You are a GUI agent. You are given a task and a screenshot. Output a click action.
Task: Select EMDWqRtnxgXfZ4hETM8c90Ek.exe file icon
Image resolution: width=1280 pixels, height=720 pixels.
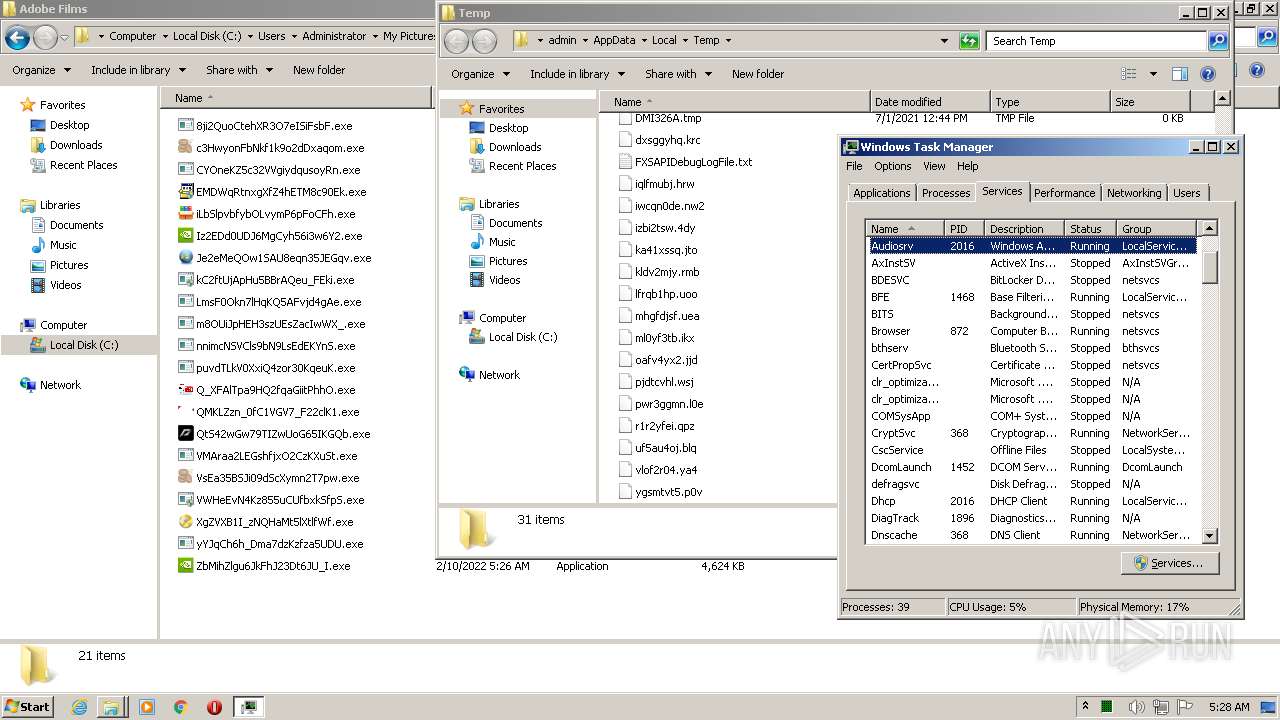tap(185, 192)
